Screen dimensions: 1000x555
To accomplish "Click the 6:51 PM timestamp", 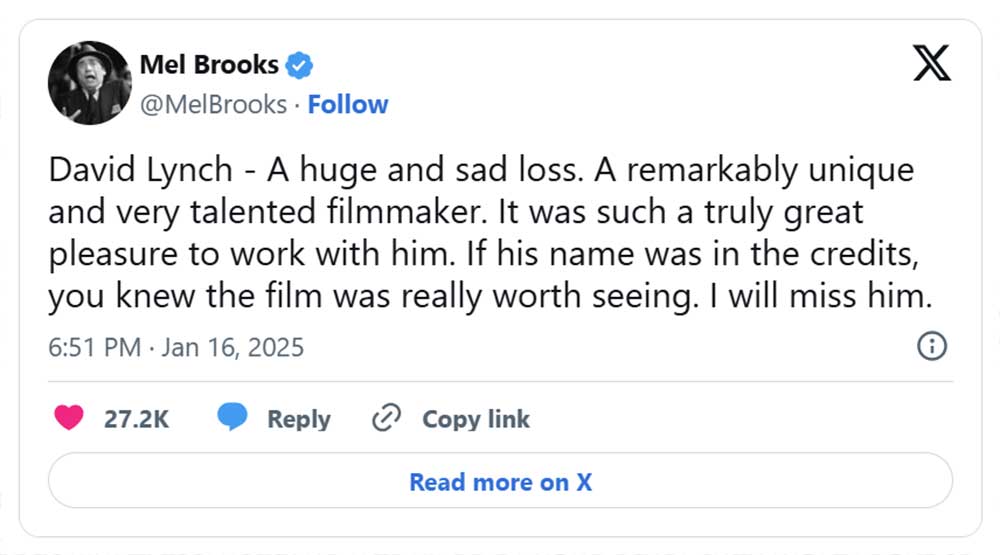I will [x=94, y=347].
